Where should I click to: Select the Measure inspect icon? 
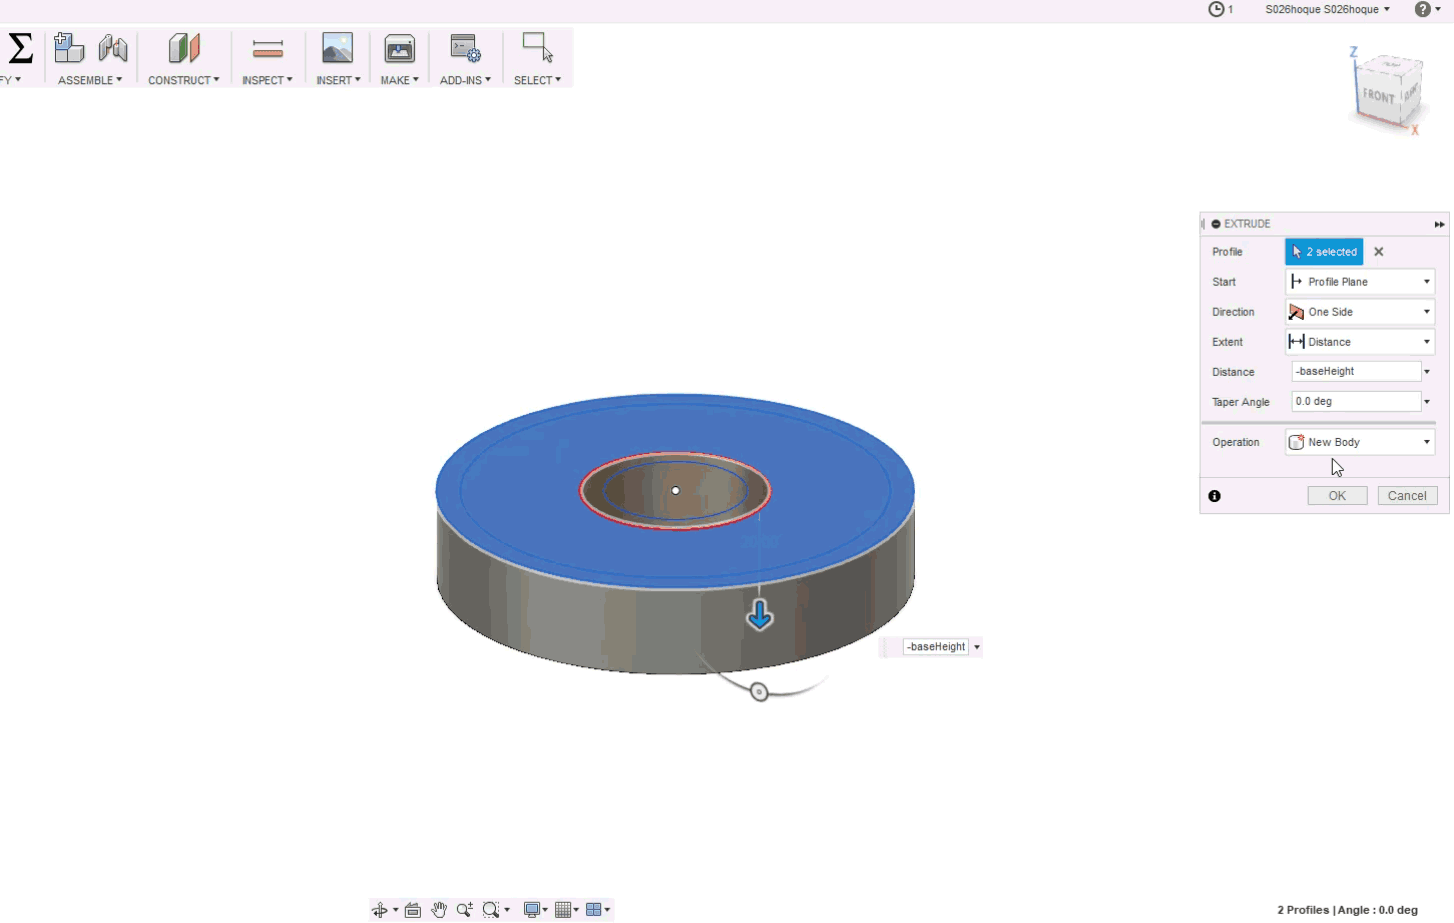[267, 48]
